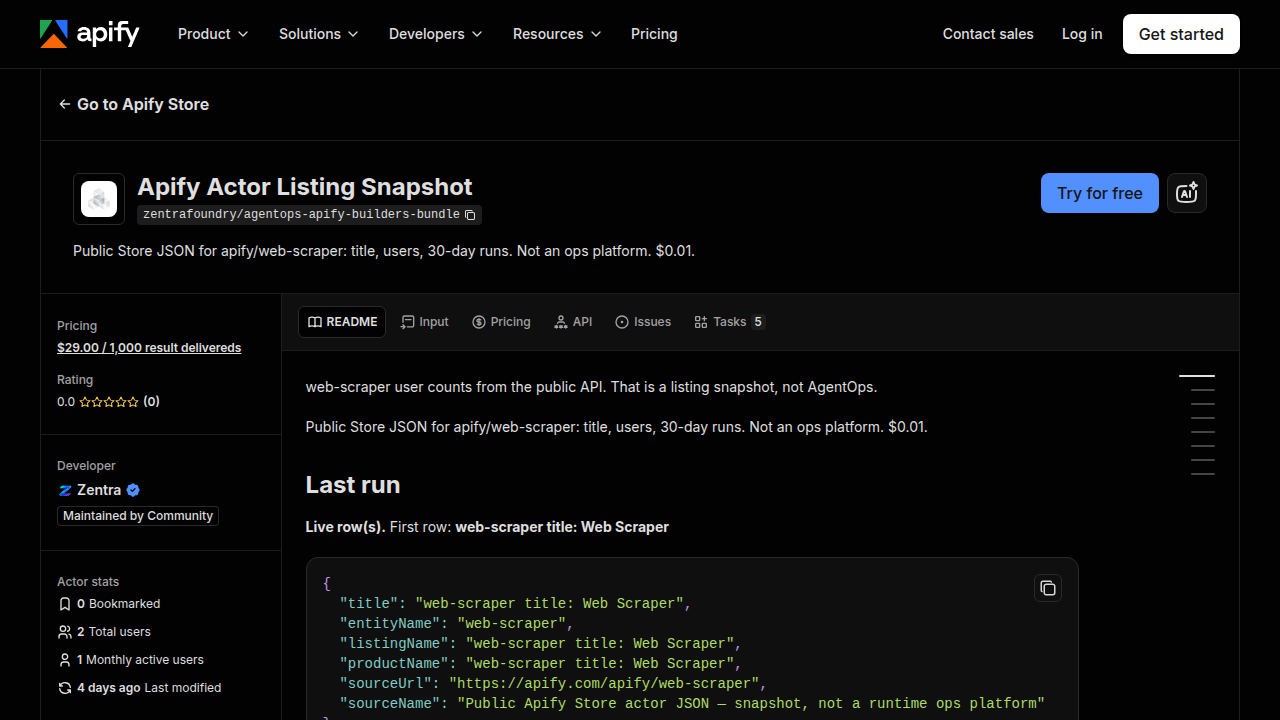Image resolution: width=1280 pixels, height=720 pixels.
Task: Click Try for free button
Action: click(1100, 193)
